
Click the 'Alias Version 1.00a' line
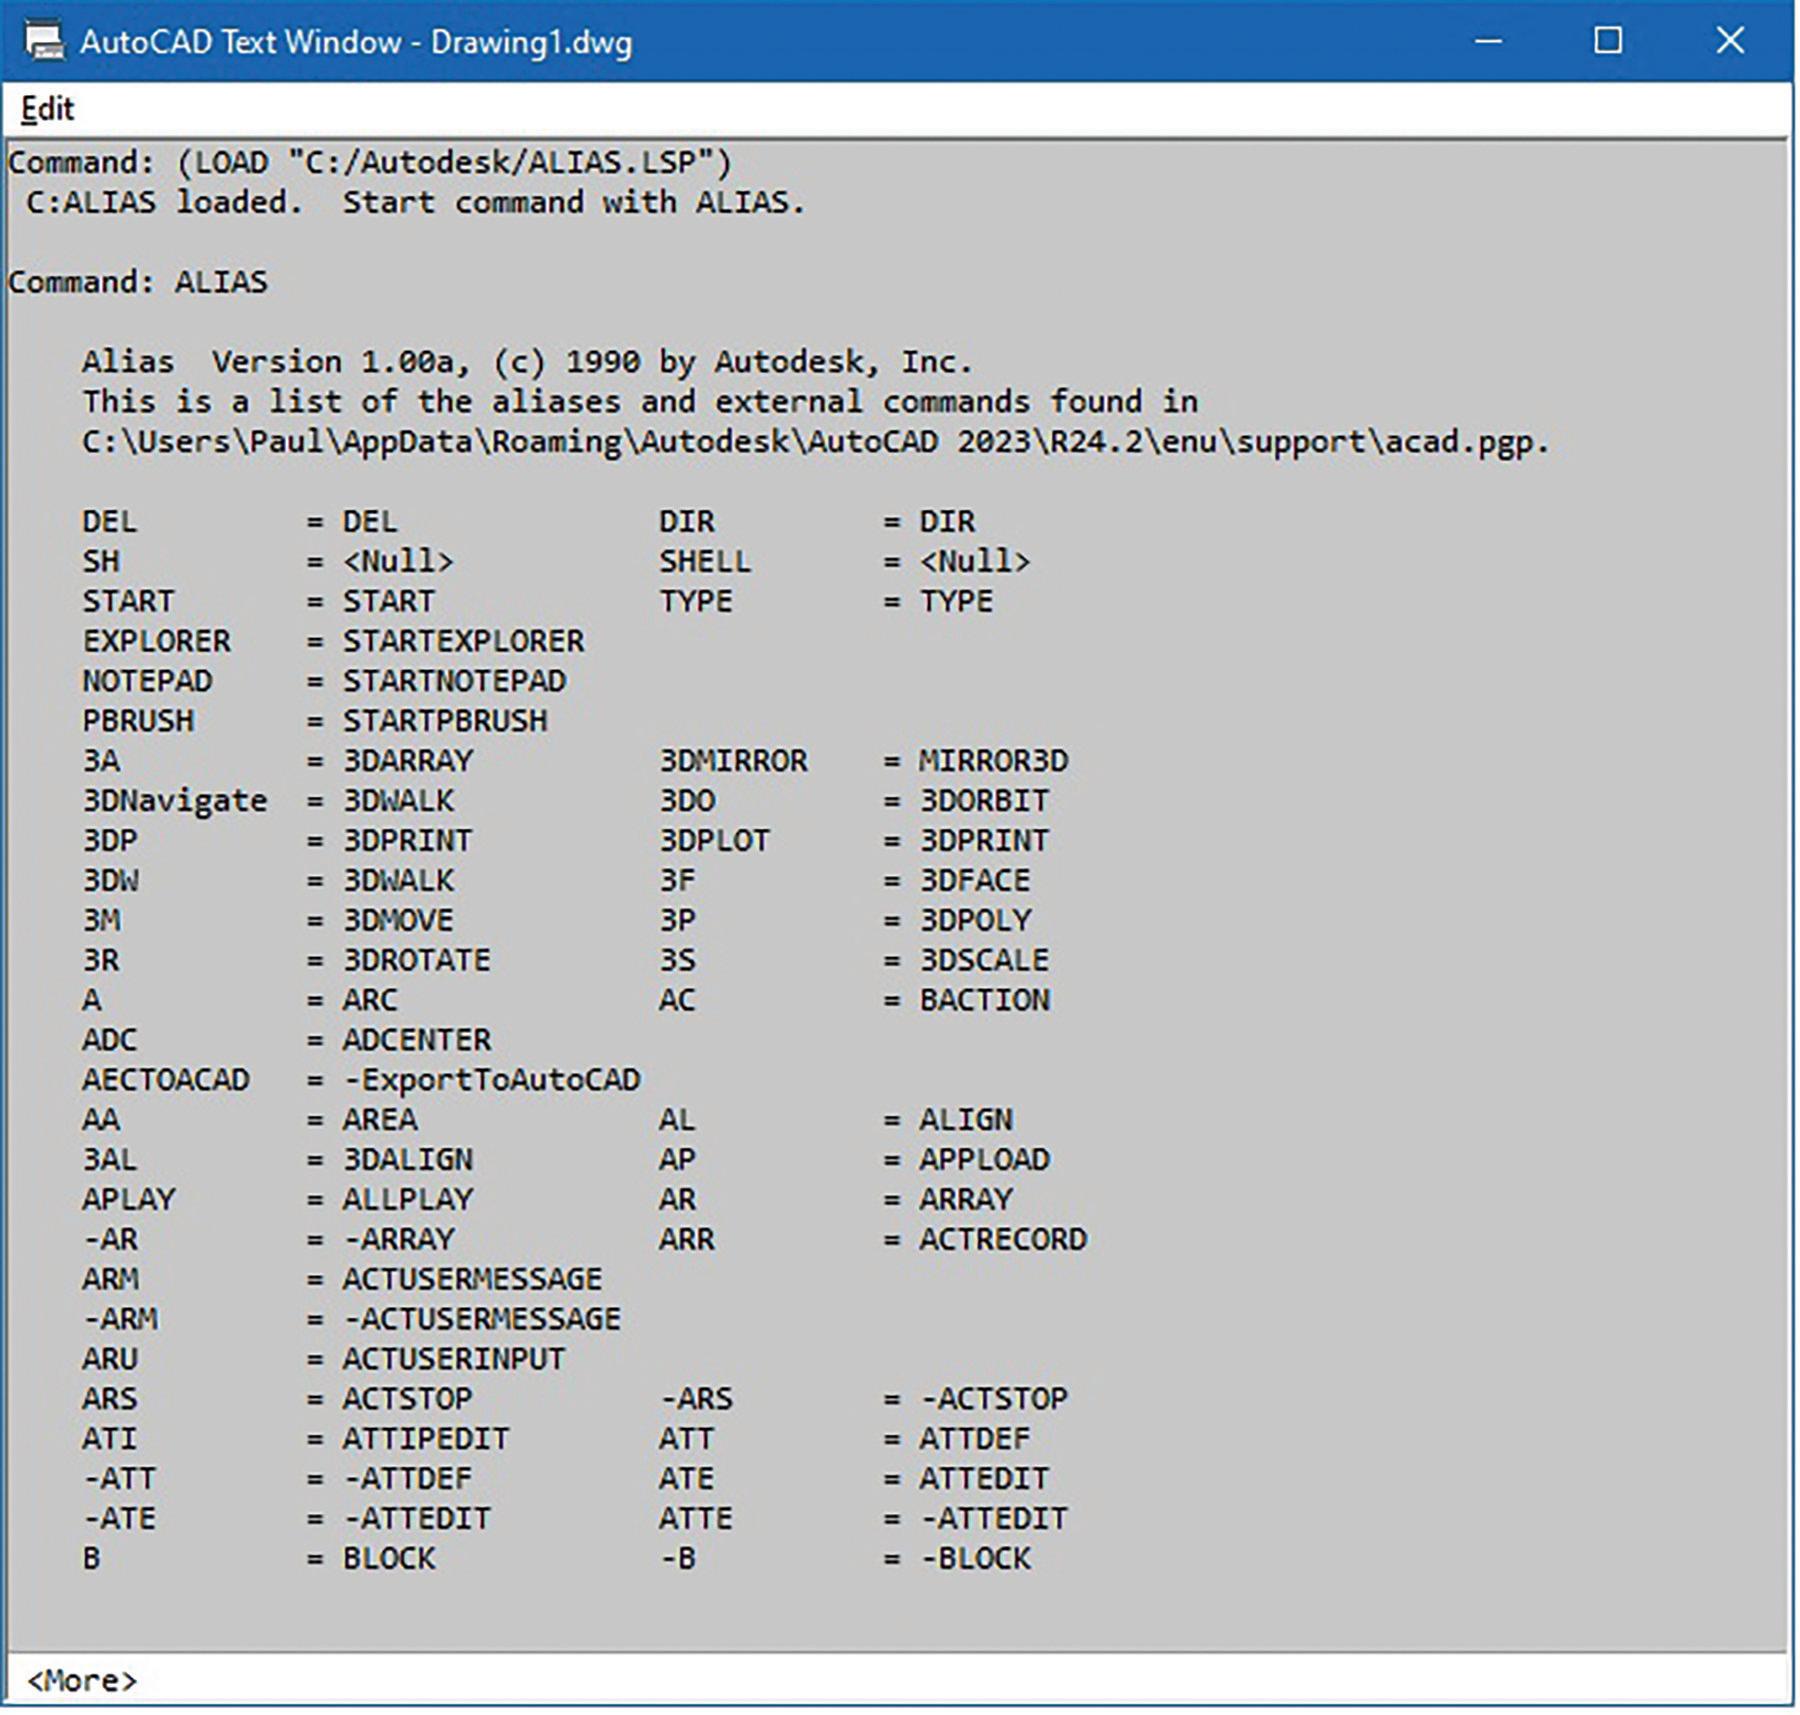click(x=527, y=361)
